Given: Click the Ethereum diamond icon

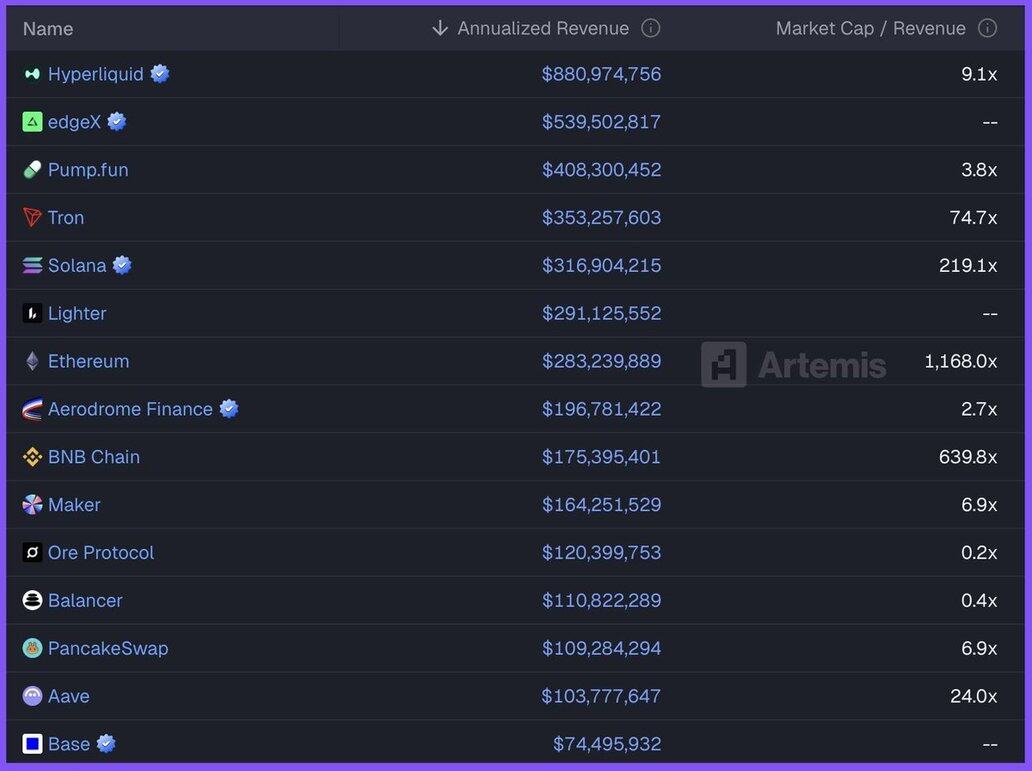Looking at the screenshot, I should (x=32, y=361).
